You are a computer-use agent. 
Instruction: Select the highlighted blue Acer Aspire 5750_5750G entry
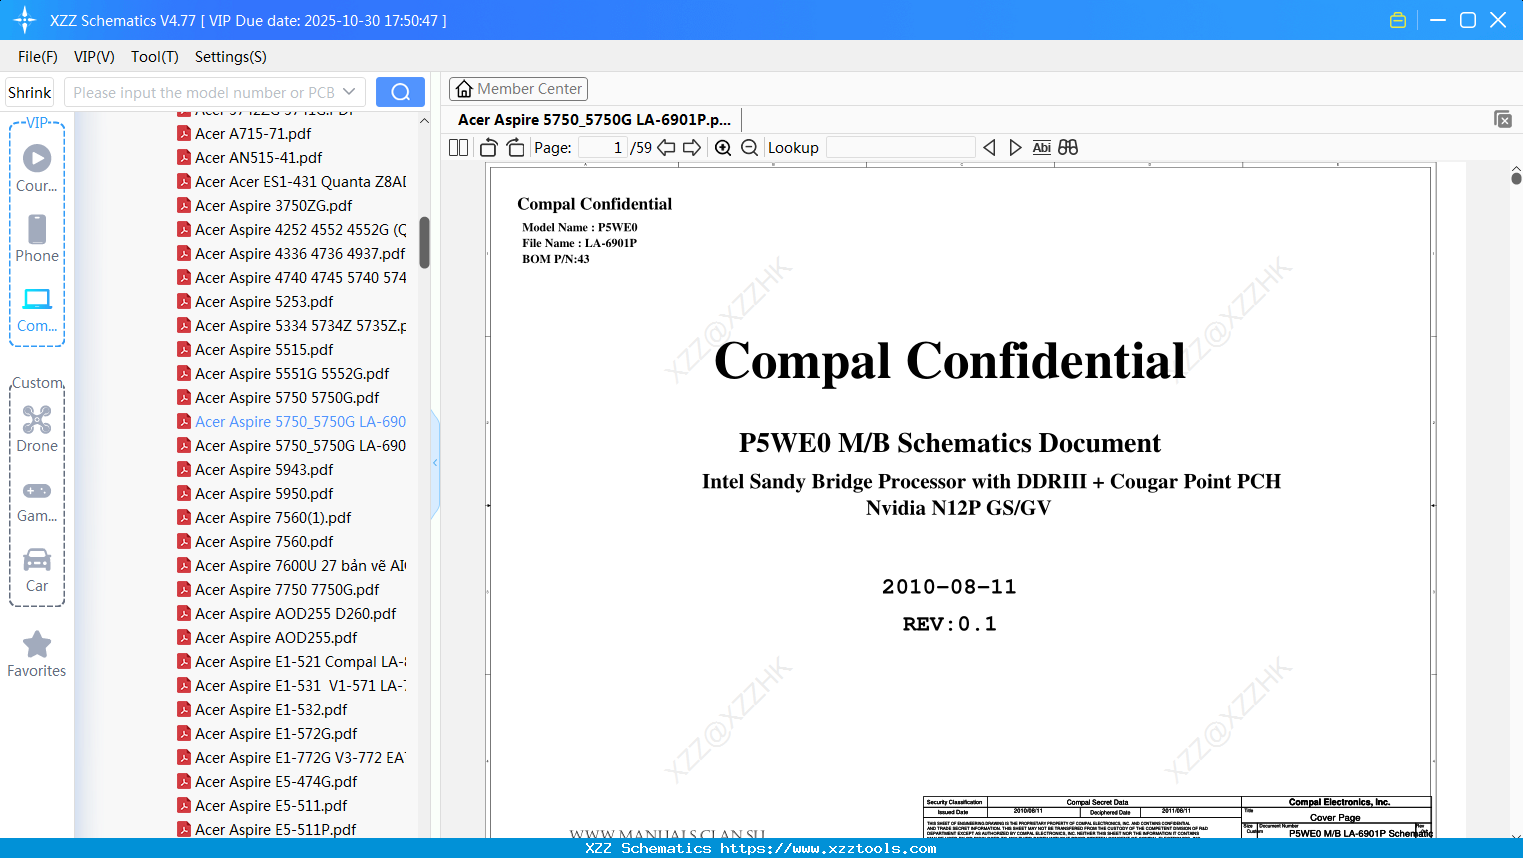291,421
